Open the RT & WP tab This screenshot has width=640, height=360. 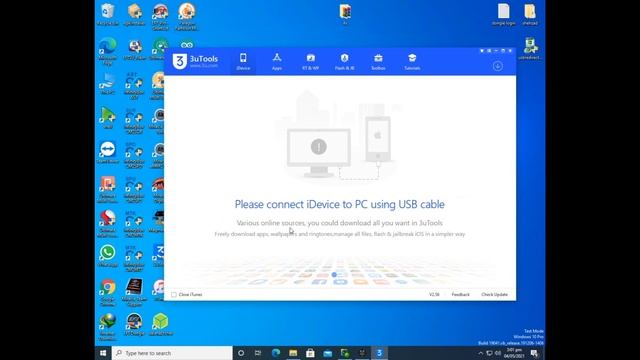click(x=311, y=62)
